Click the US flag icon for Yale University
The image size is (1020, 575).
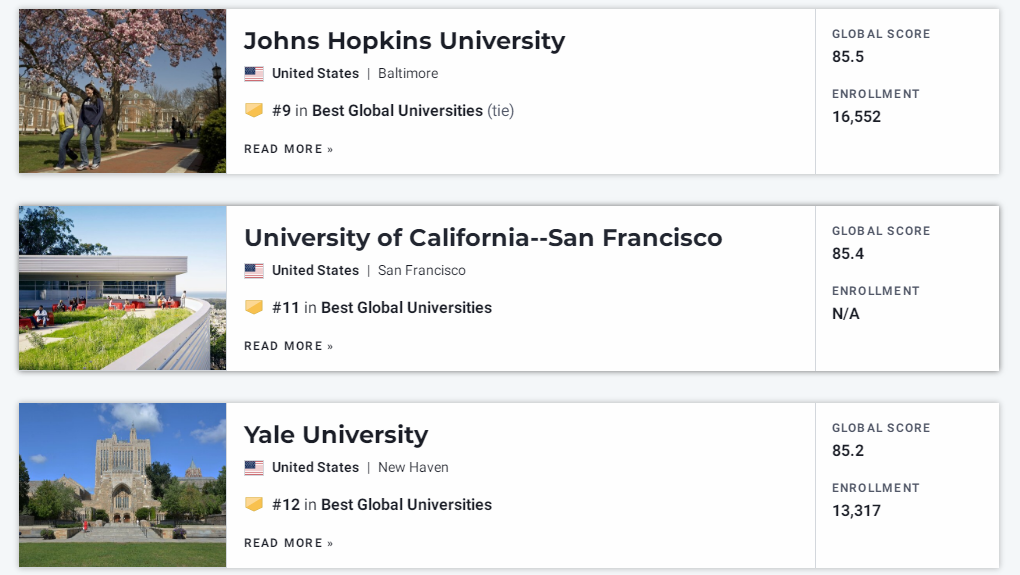254,468
